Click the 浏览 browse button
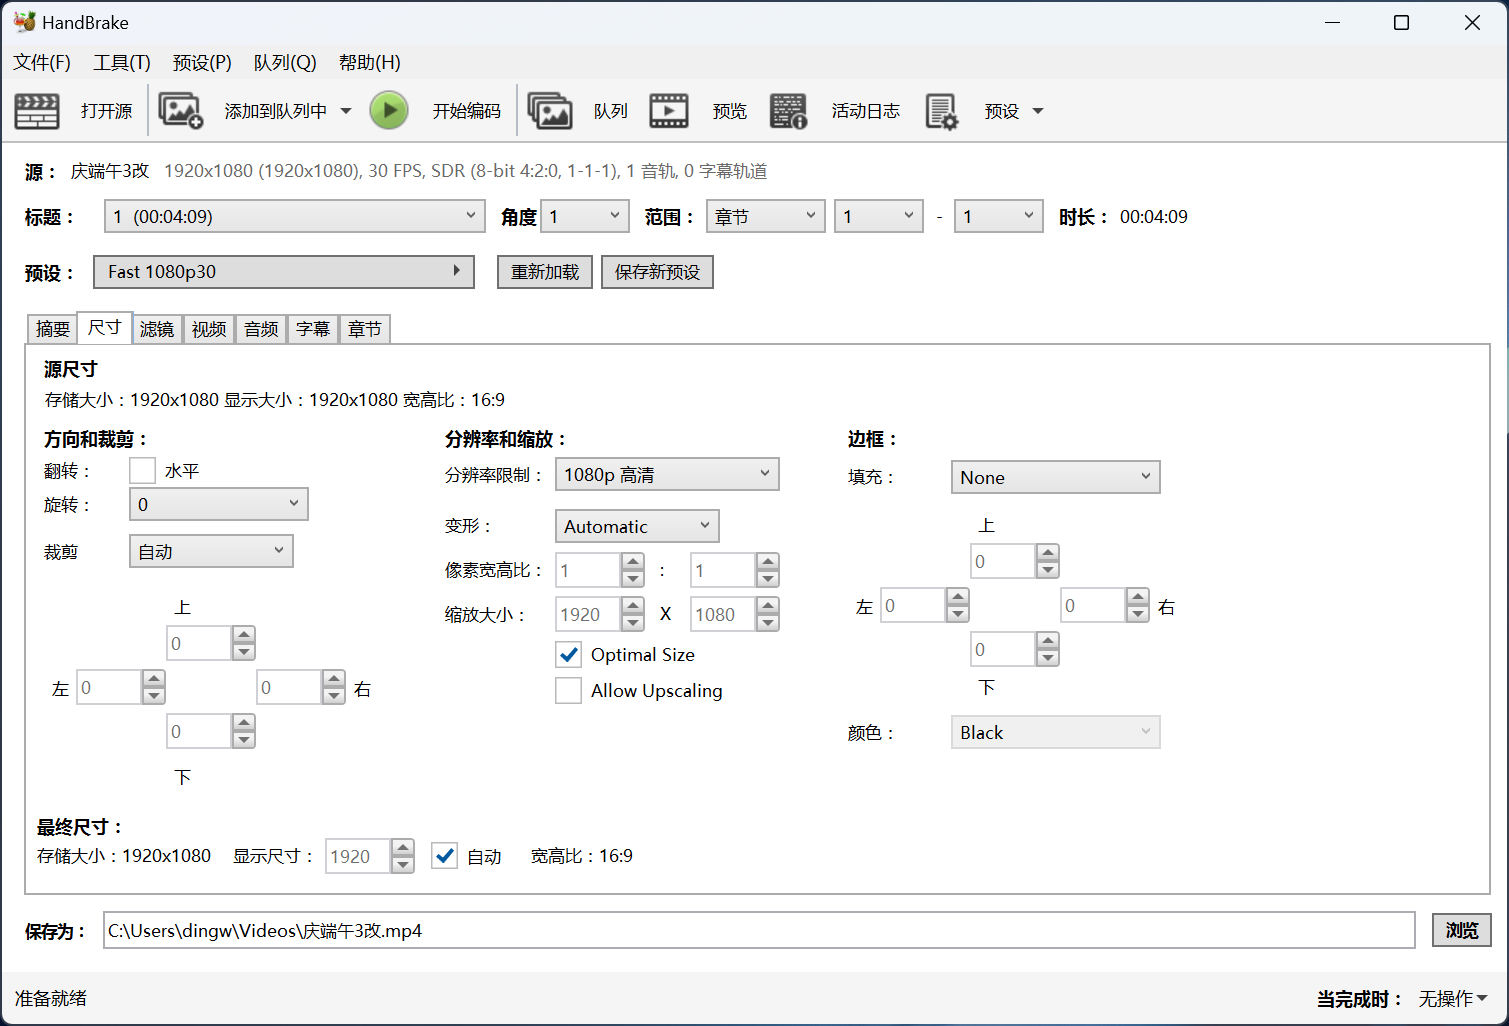 [x=1461, y=931]
